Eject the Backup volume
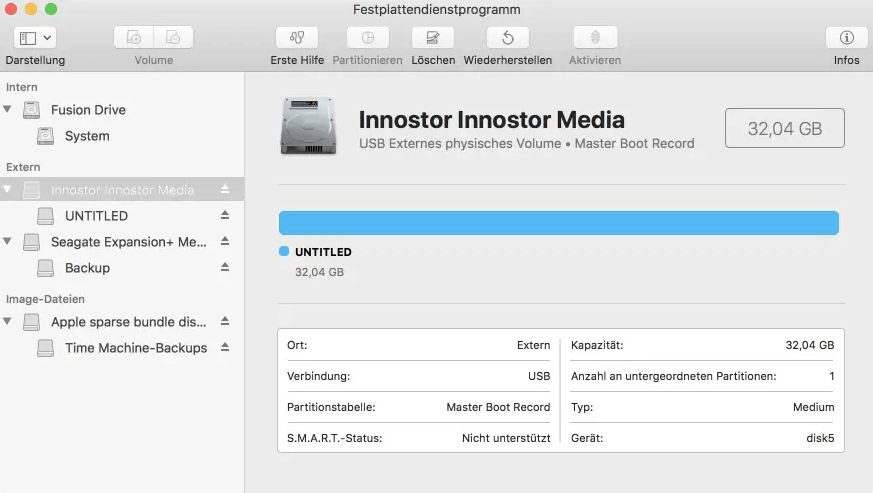 (x=225, y=267)
